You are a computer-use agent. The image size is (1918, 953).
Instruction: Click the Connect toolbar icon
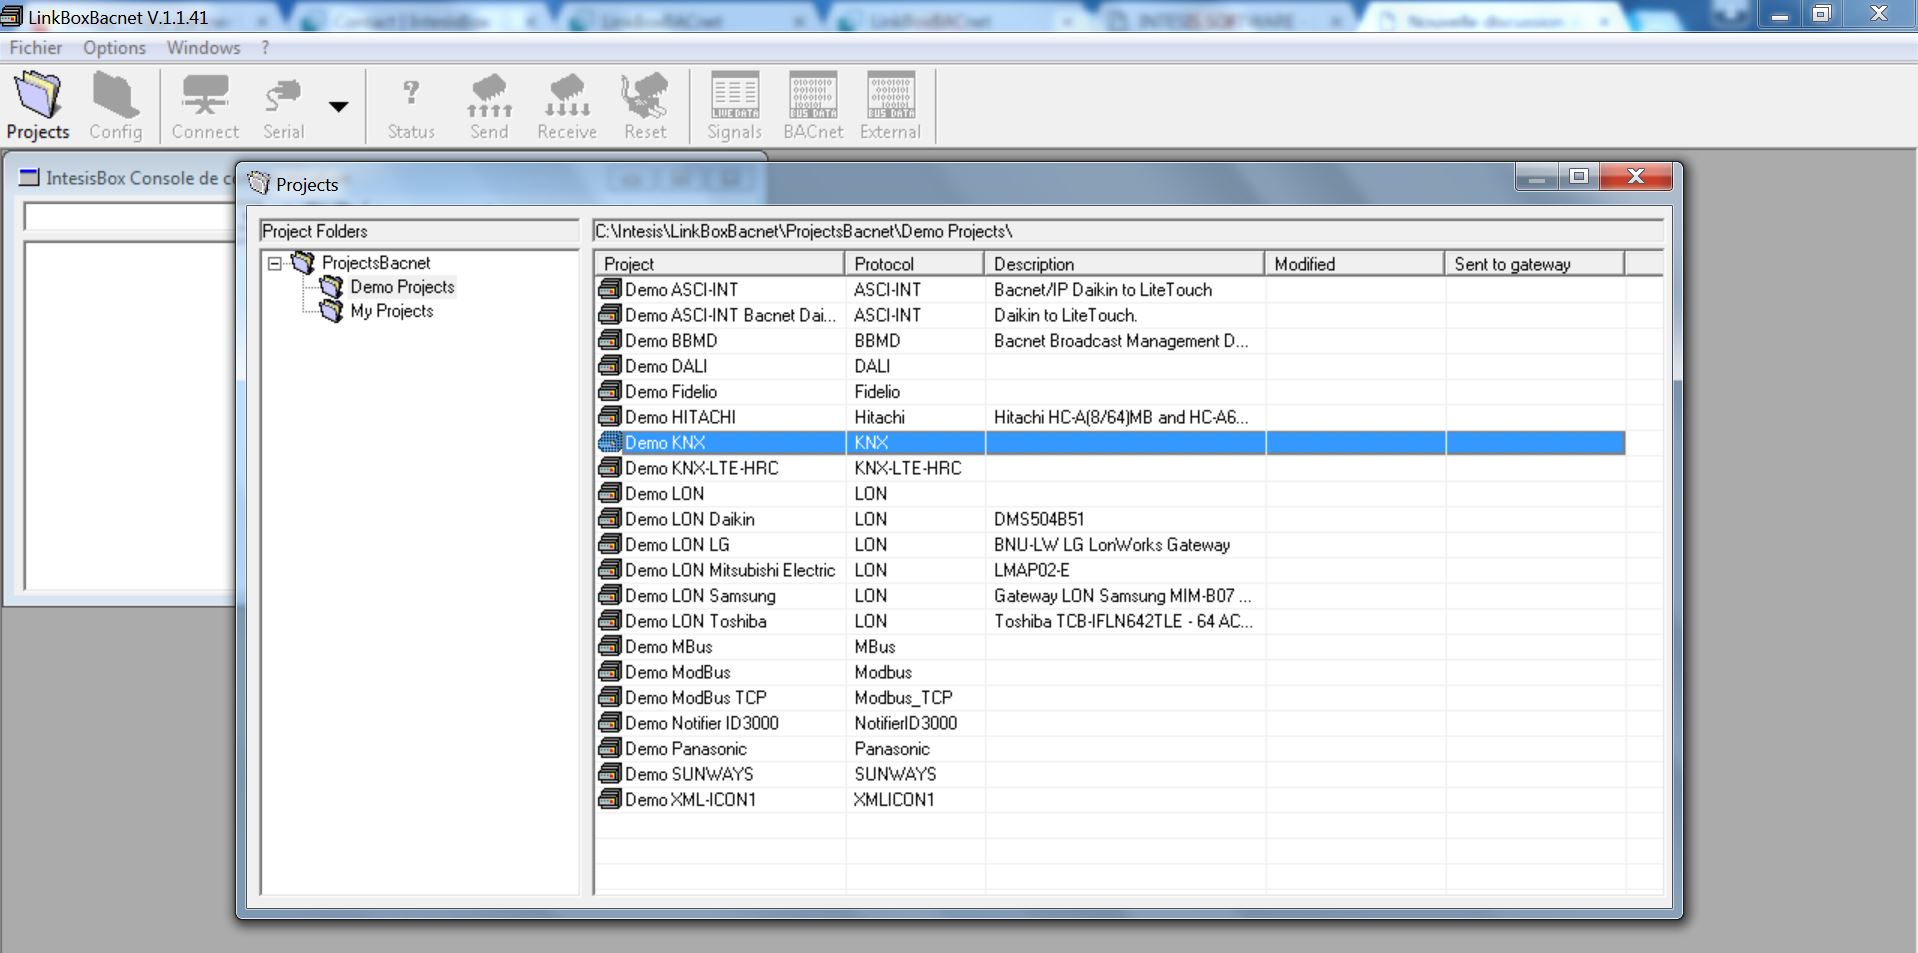tap(205, 105)
